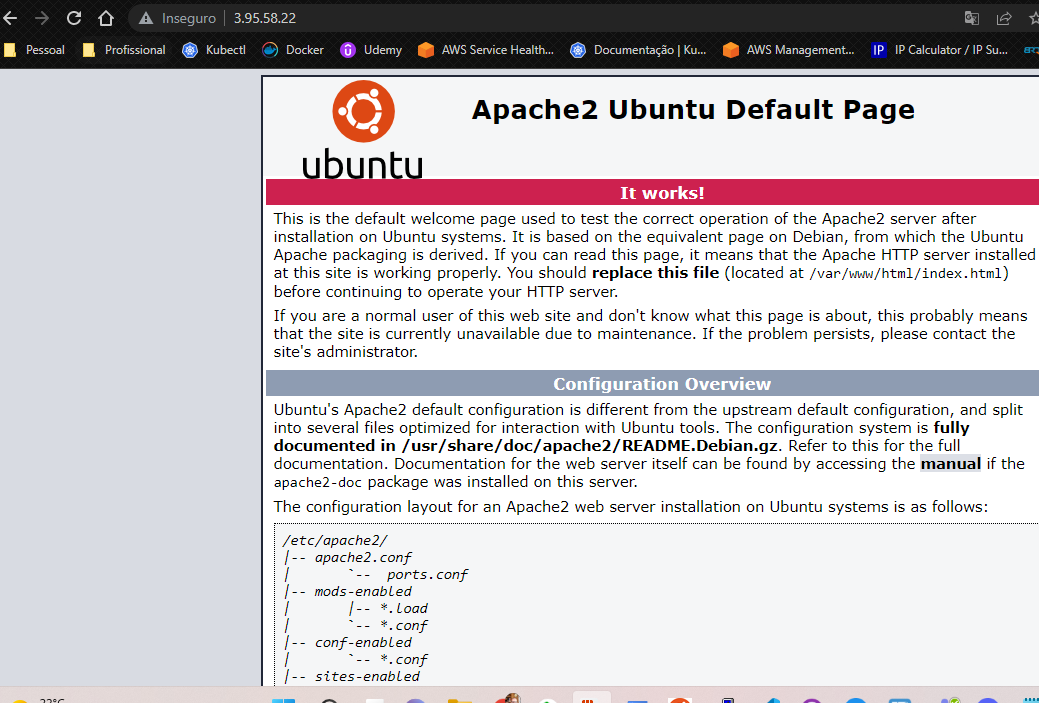Click the translate page icon
The width and height of the screenshot is (1039, 703).
point(971,18)
